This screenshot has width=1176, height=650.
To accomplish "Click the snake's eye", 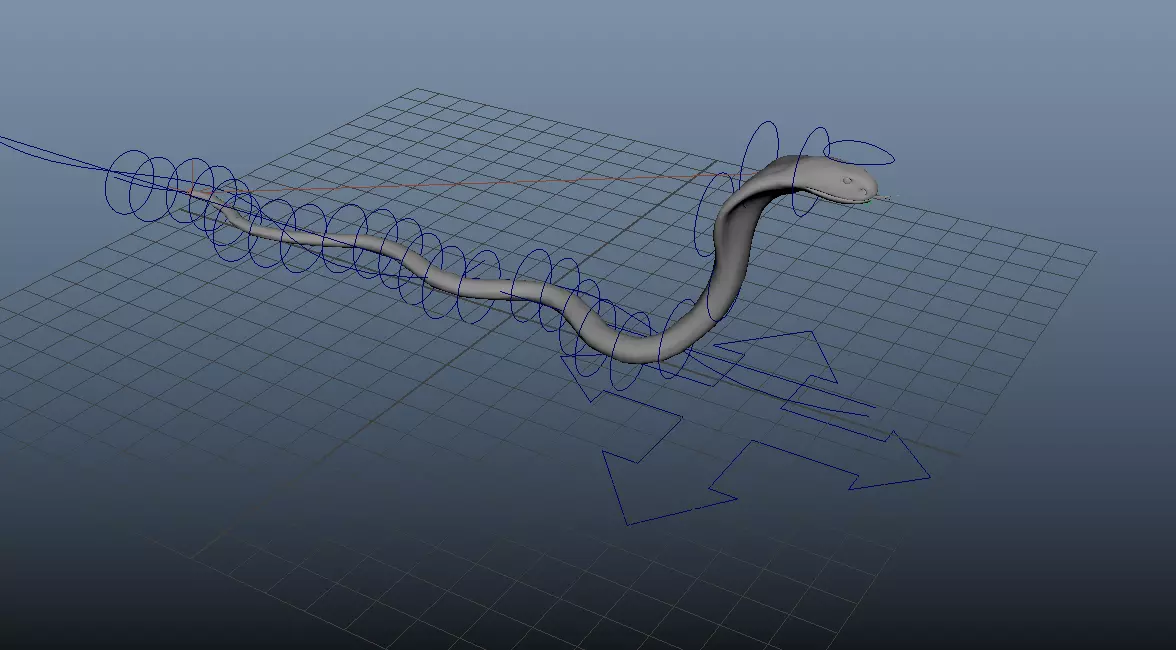I will pos(848,180).
